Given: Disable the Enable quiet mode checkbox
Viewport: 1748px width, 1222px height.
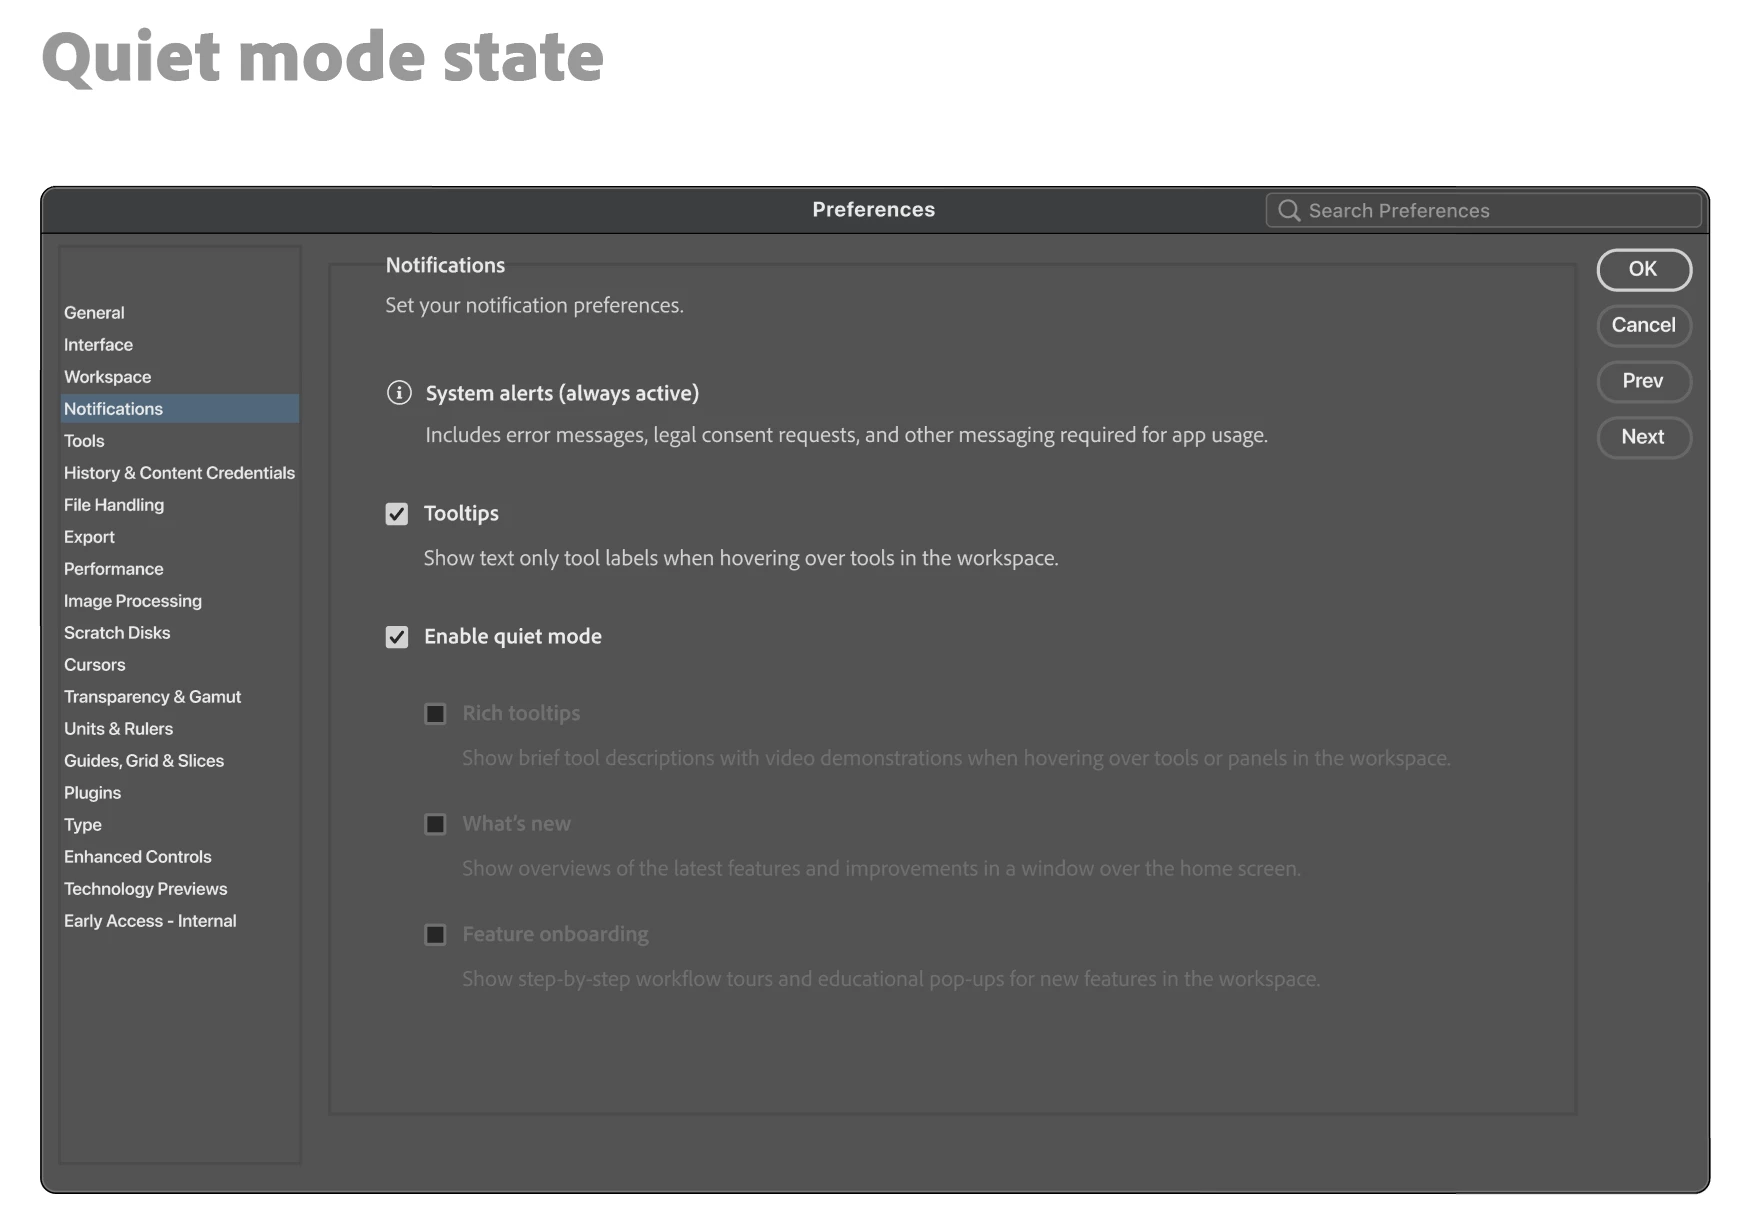Looking at the screenshot, I should [397, 637].
